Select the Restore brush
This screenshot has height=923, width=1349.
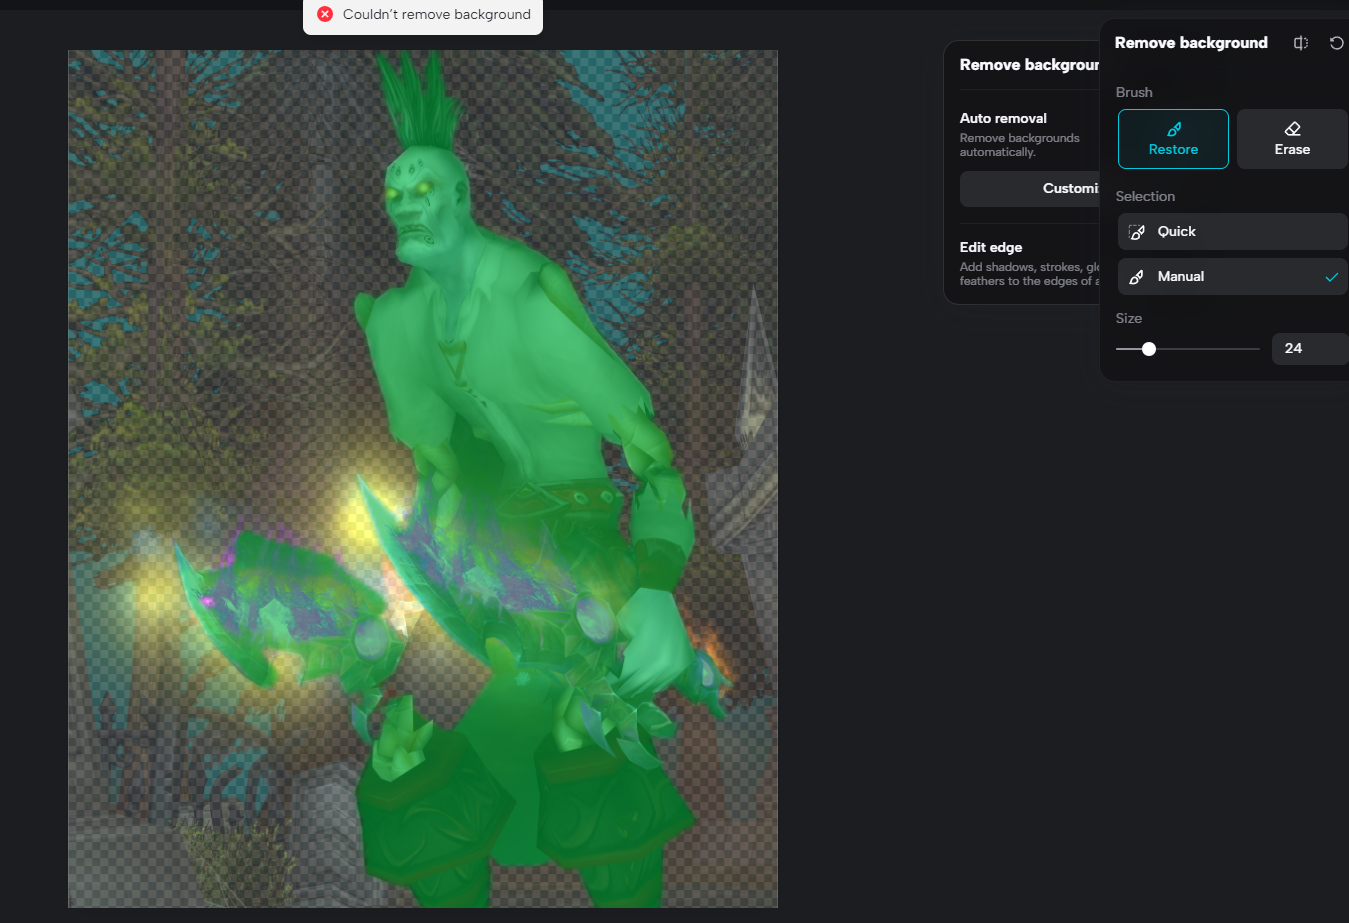[x=1173, y=139]
